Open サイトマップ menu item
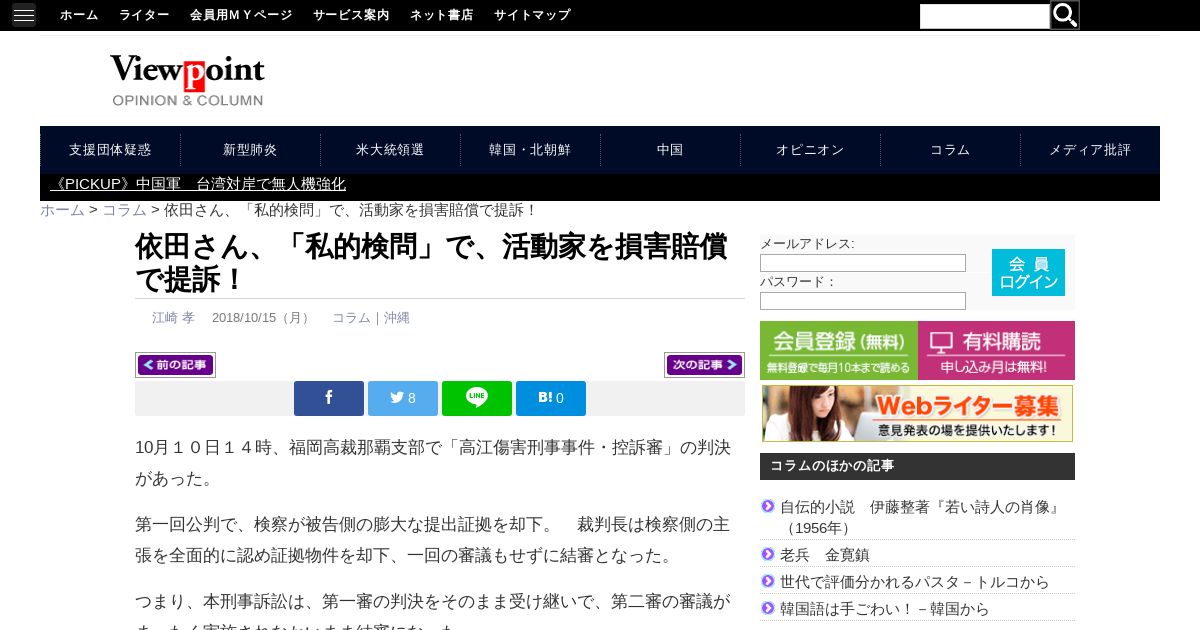The image size is (1200, 630). [532, 15]
